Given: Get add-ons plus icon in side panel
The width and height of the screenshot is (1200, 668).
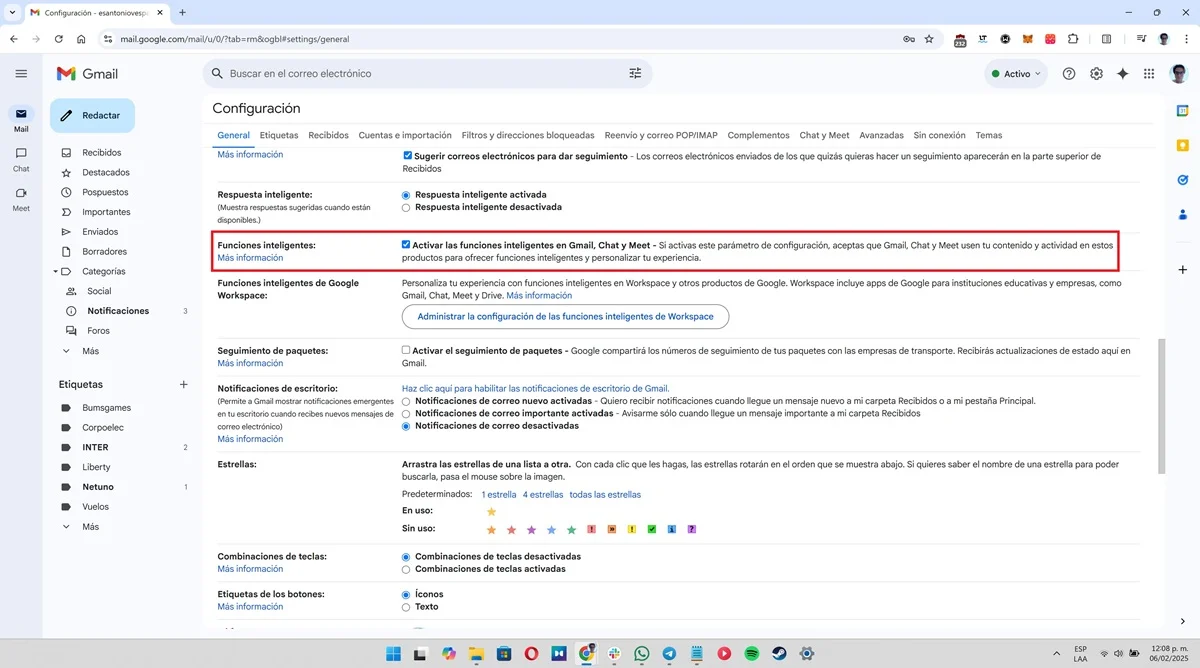Looking at the screenshot, I should pyautogui.click(x=1182, y=270).
